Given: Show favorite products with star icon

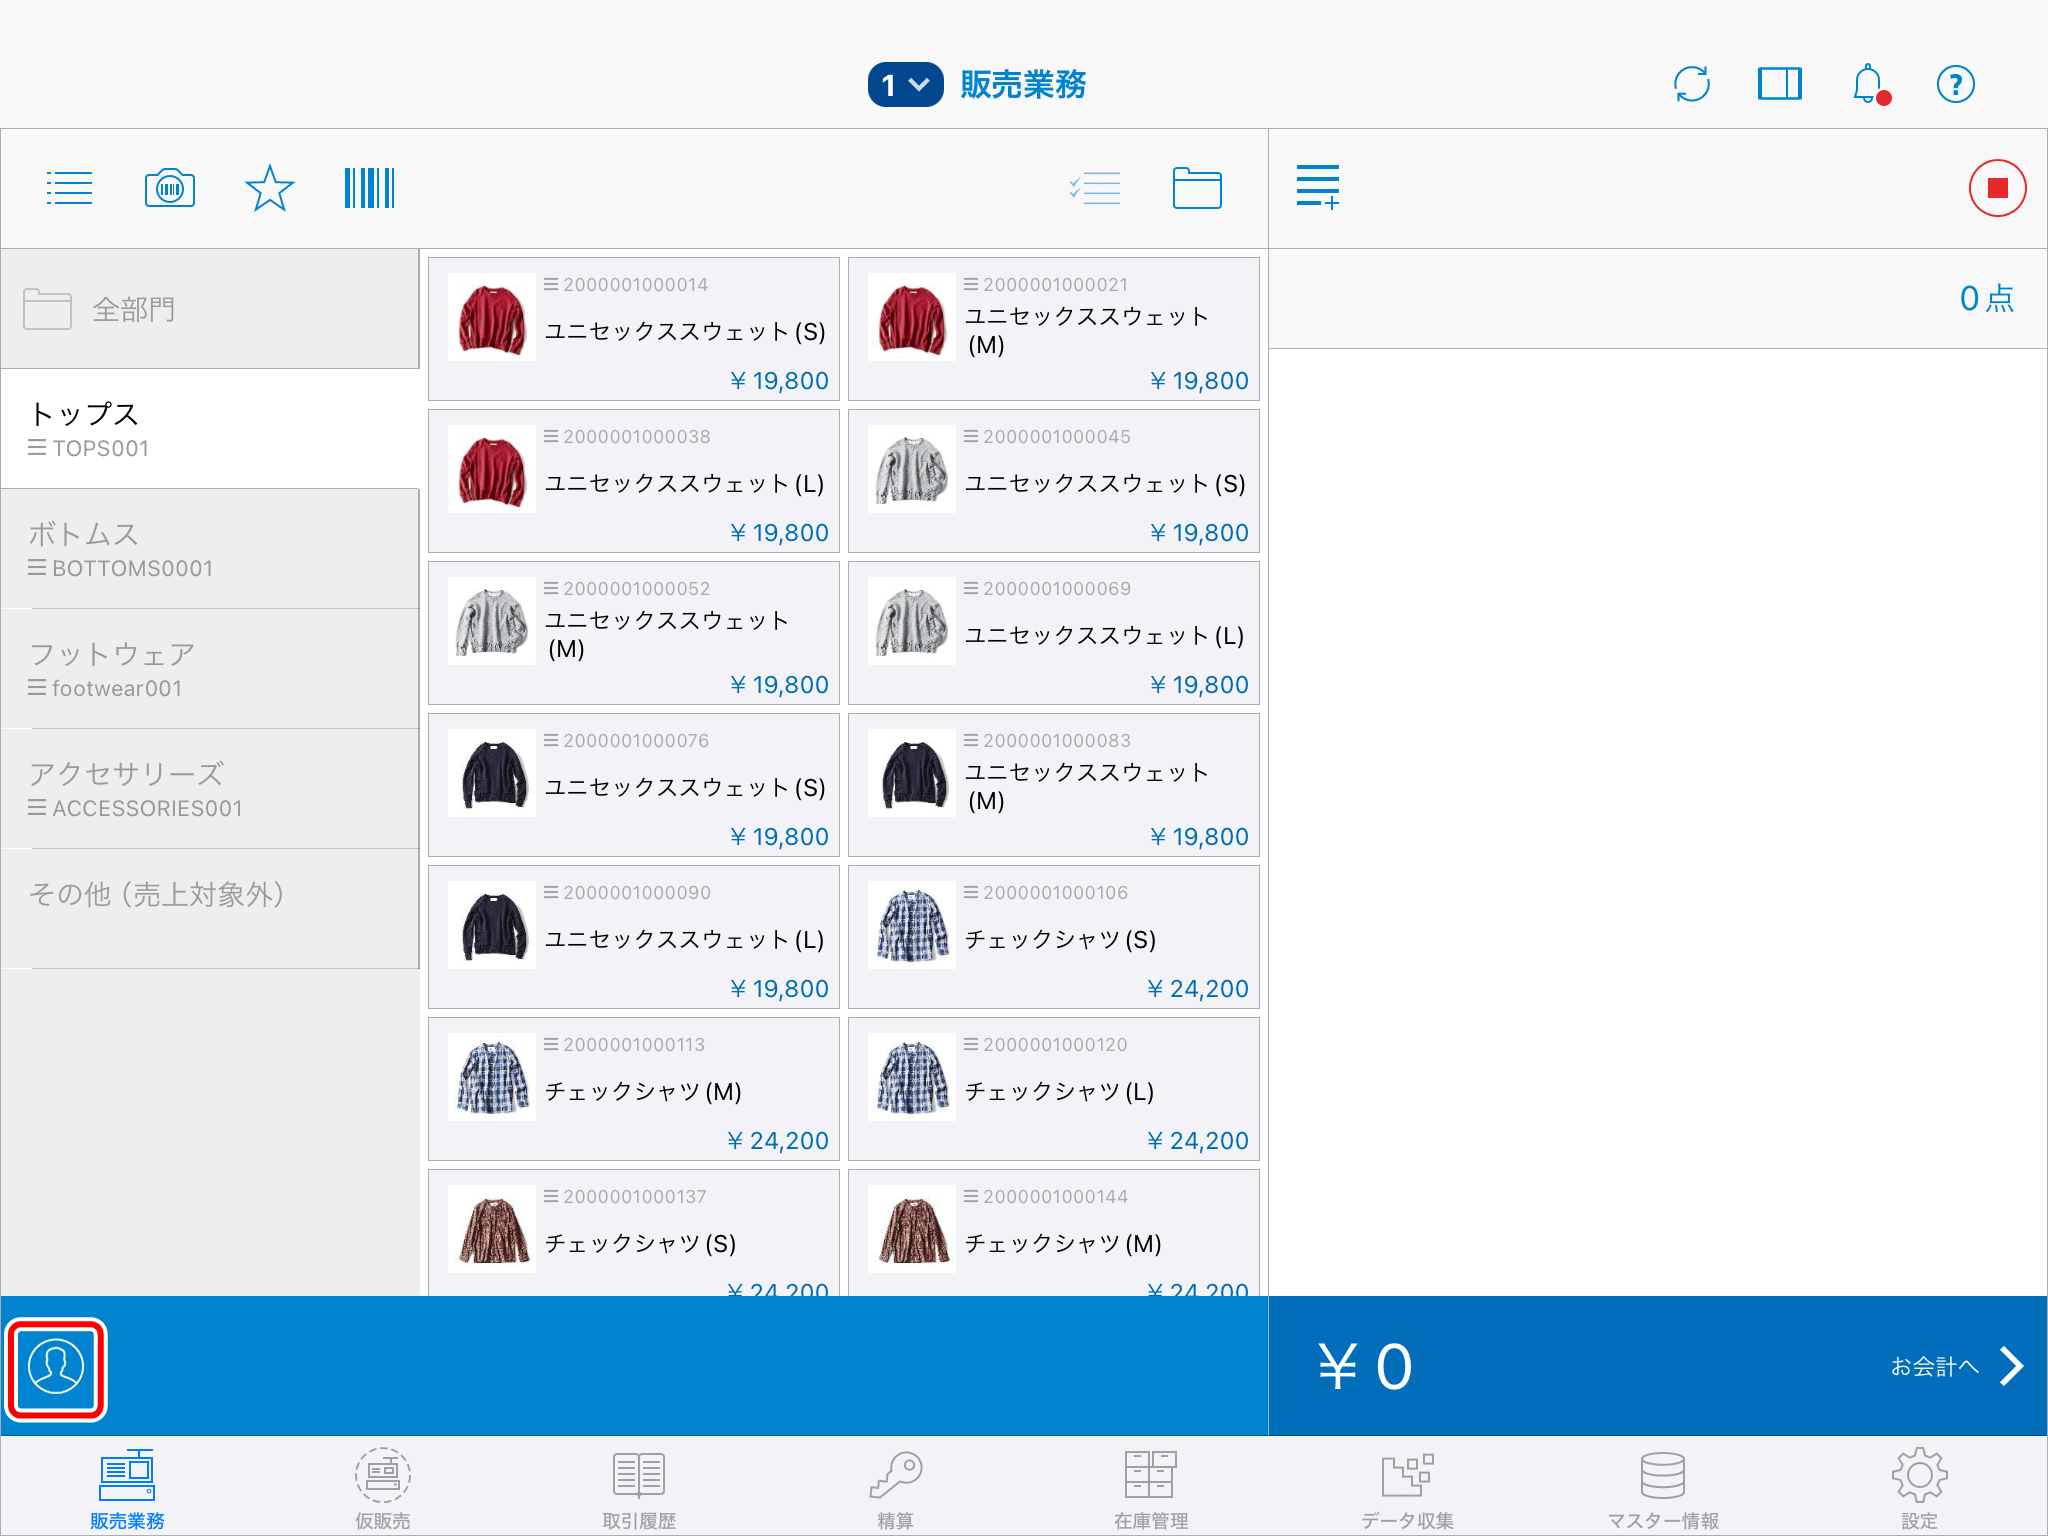Looking at the screenshot, I should pos(269,188).
